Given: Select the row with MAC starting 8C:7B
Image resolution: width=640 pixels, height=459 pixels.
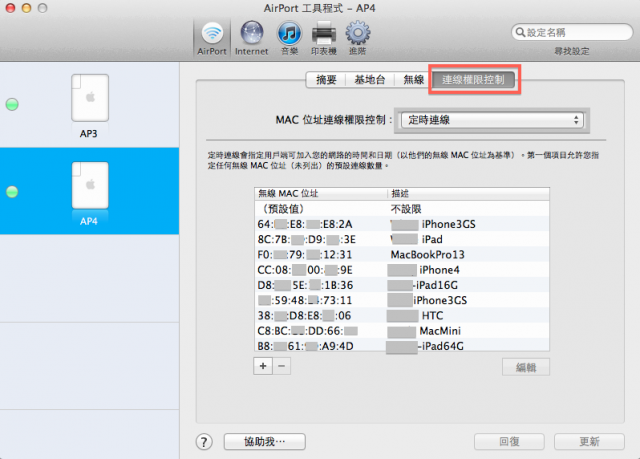Looking at the screenshot, I should [x=402, y=239].
